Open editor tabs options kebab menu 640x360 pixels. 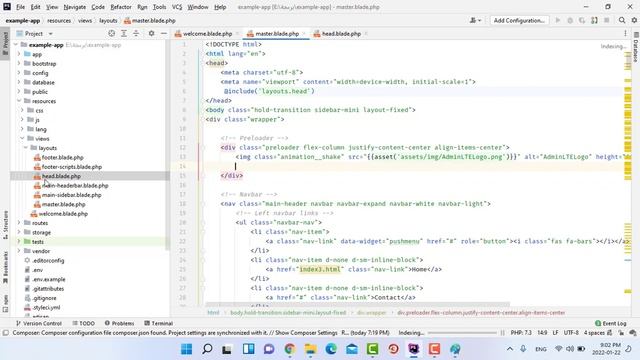point(625,33)
